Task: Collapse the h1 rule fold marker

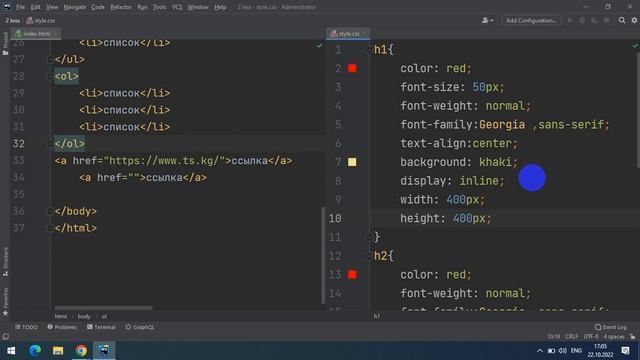Action: click(369, 50)
